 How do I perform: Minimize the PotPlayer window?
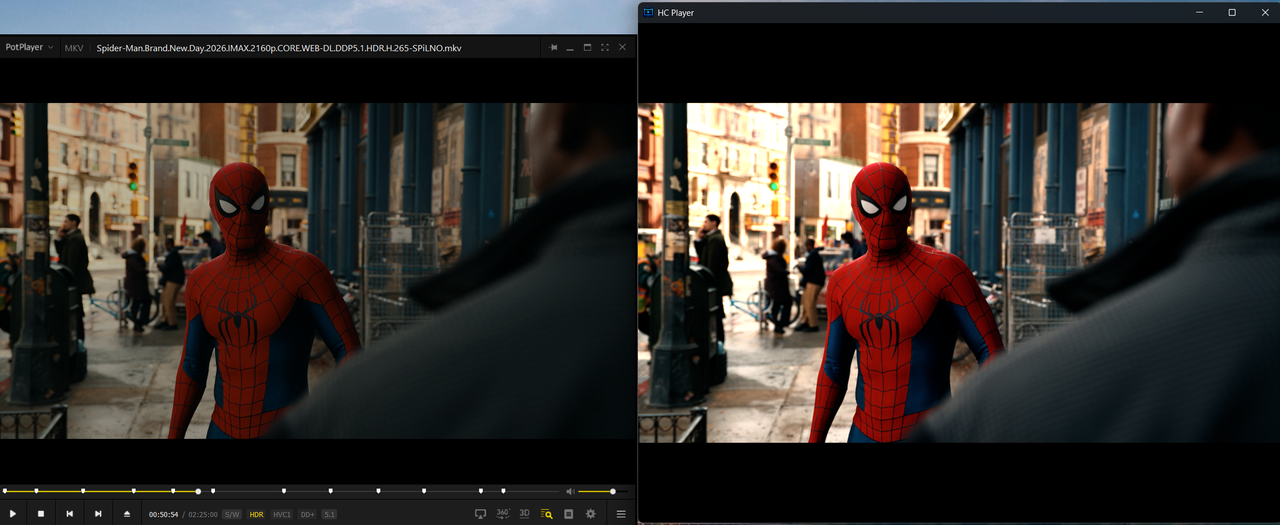(570, 48)
